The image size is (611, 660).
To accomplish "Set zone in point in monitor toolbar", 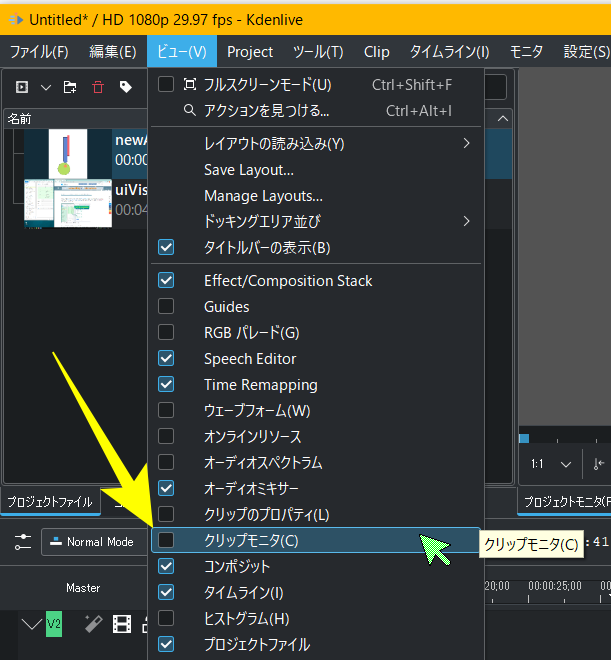I will 598,464.
